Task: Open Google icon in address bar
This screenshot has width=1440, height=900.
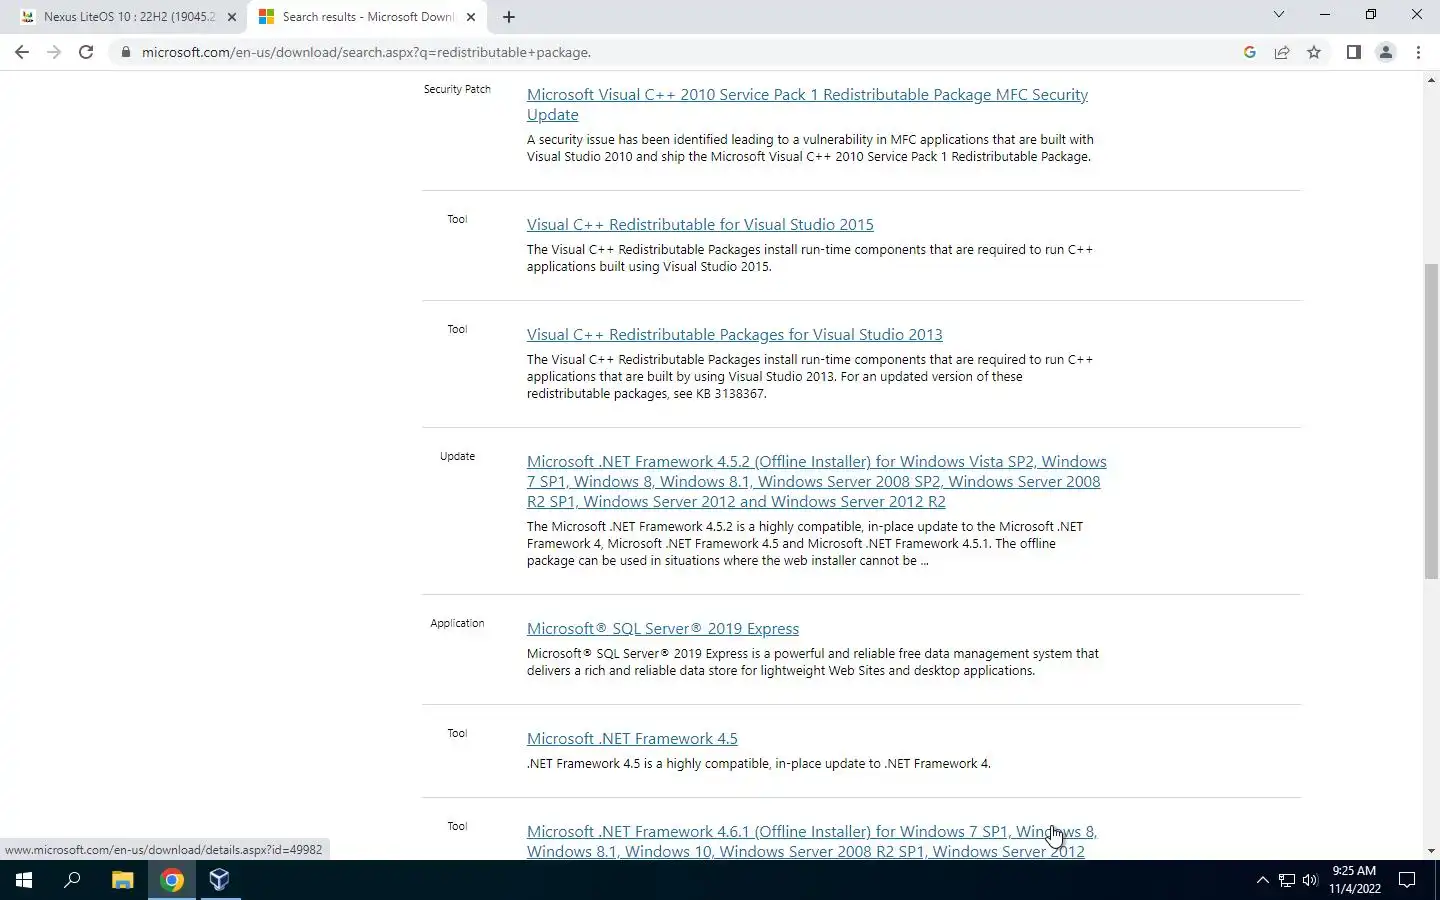Action: coord(1250,52)
